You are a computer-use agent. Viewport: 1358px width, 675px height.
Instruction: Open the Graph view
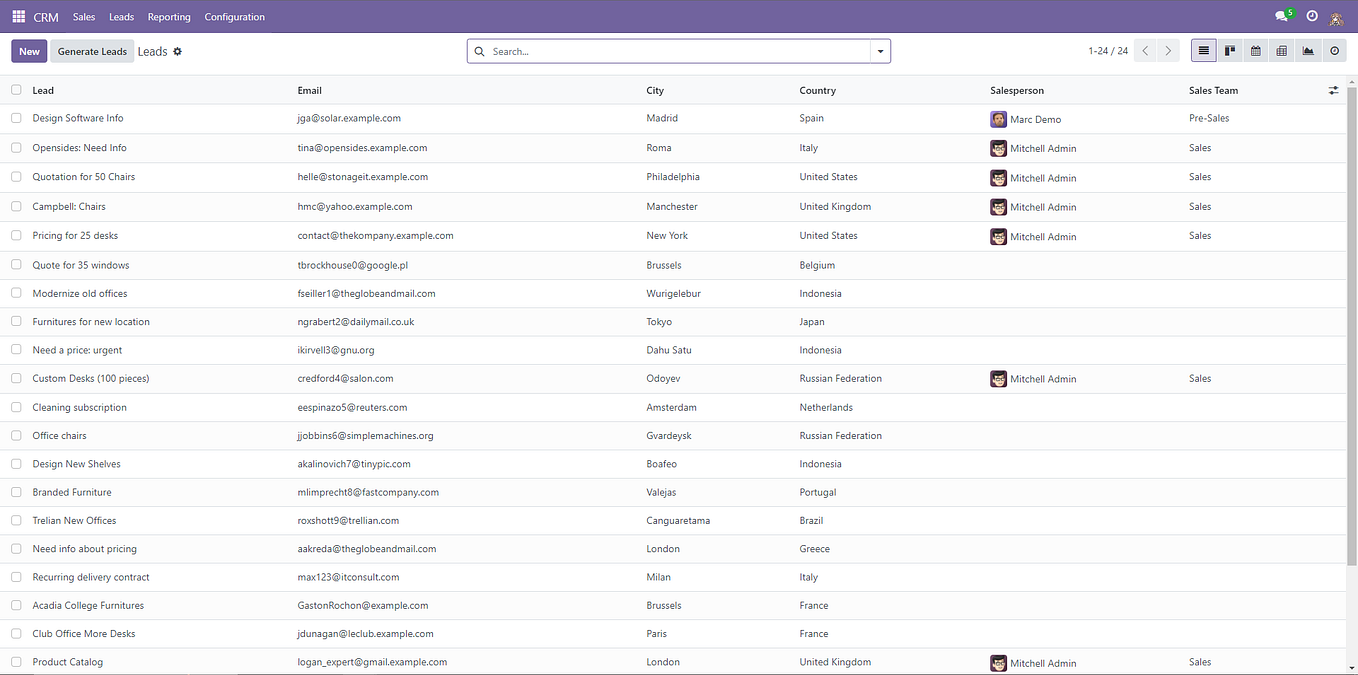pyautogui.click(x=1308, y=50)
